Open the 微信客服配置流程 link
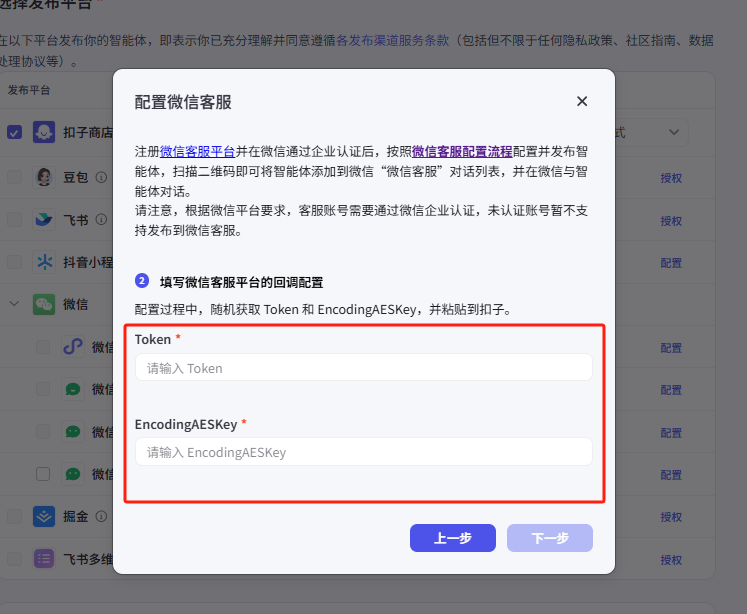747x614 pixels. tap(461, 152)
